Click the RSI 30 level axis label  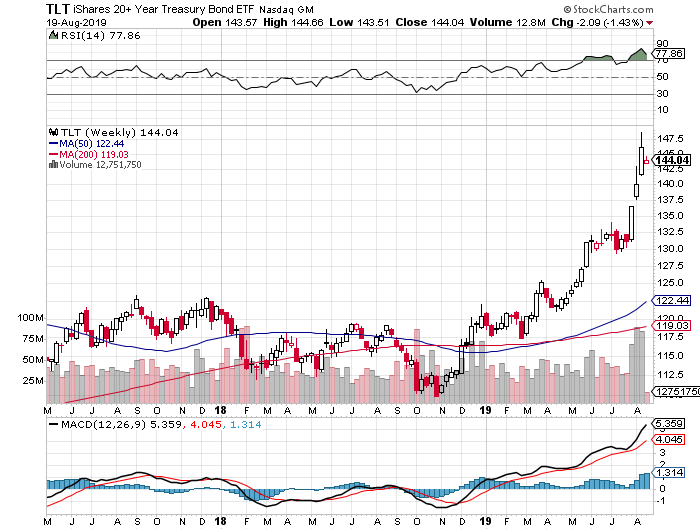(662, 94)
